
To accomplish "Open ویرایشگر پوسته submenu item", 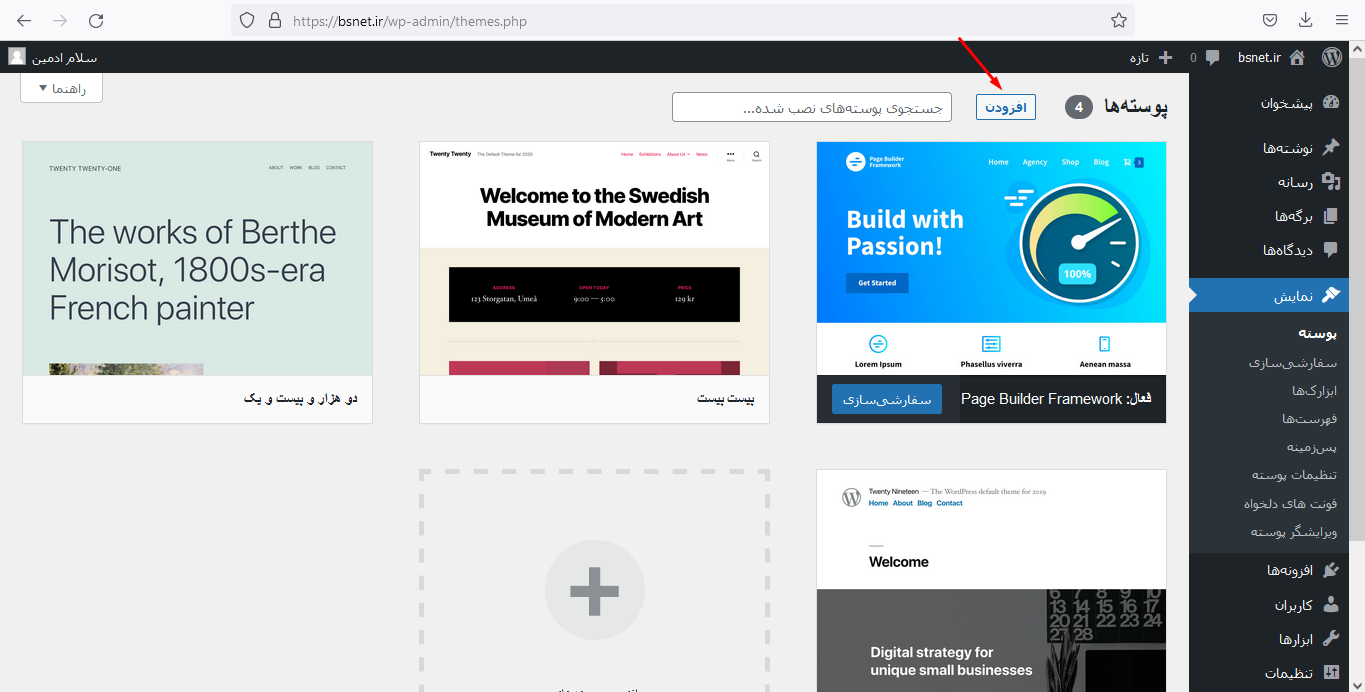I will [1294, 532].
